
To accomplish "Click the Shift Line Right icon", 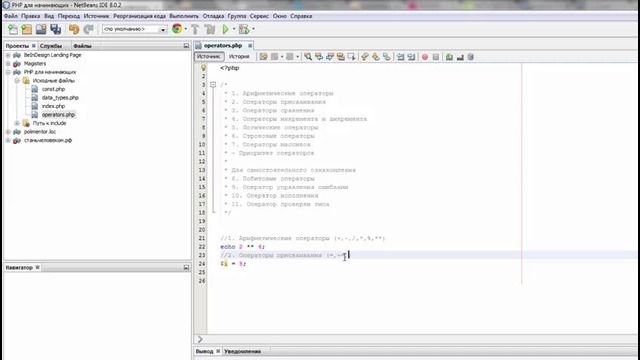I will 411,57.
